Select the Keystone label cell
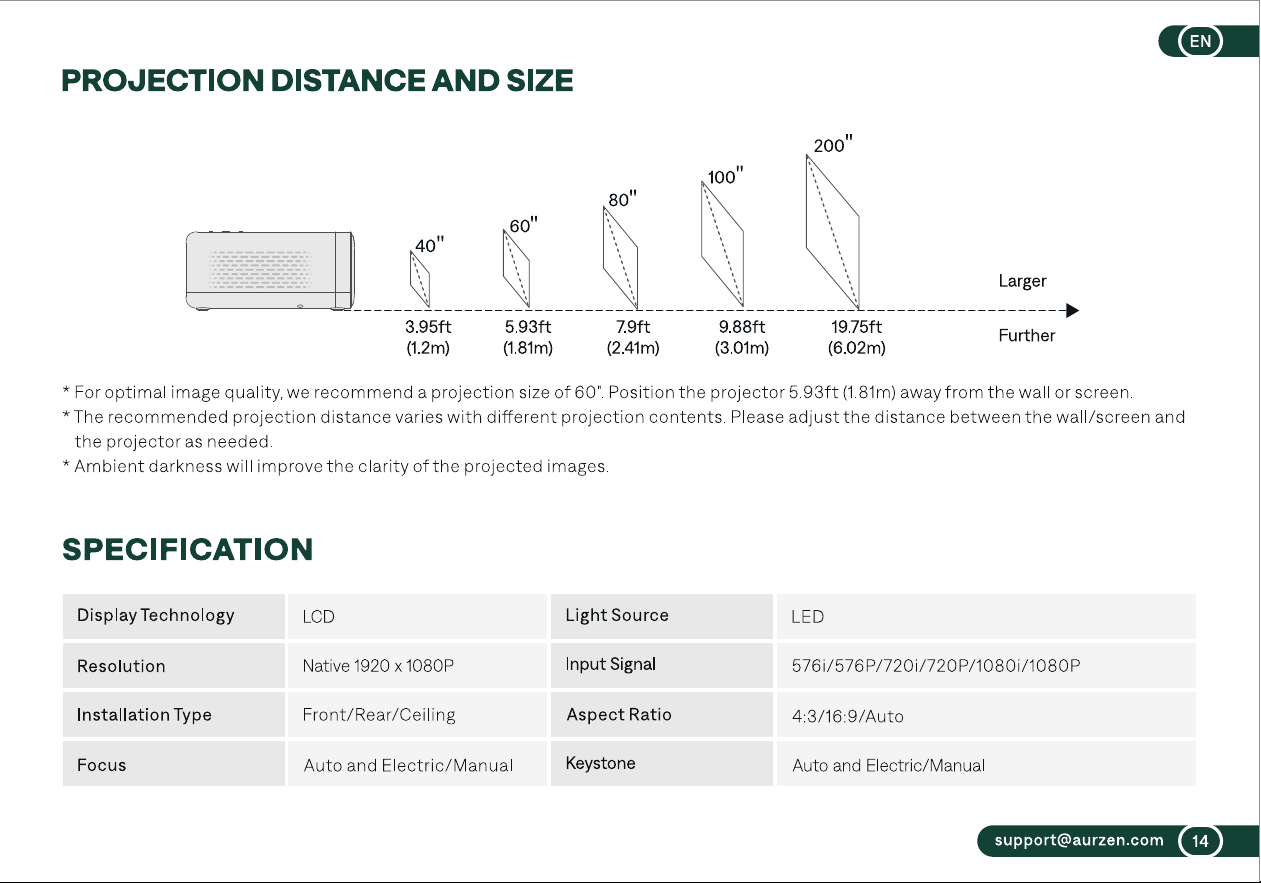1261x883 pixels. 661,763
